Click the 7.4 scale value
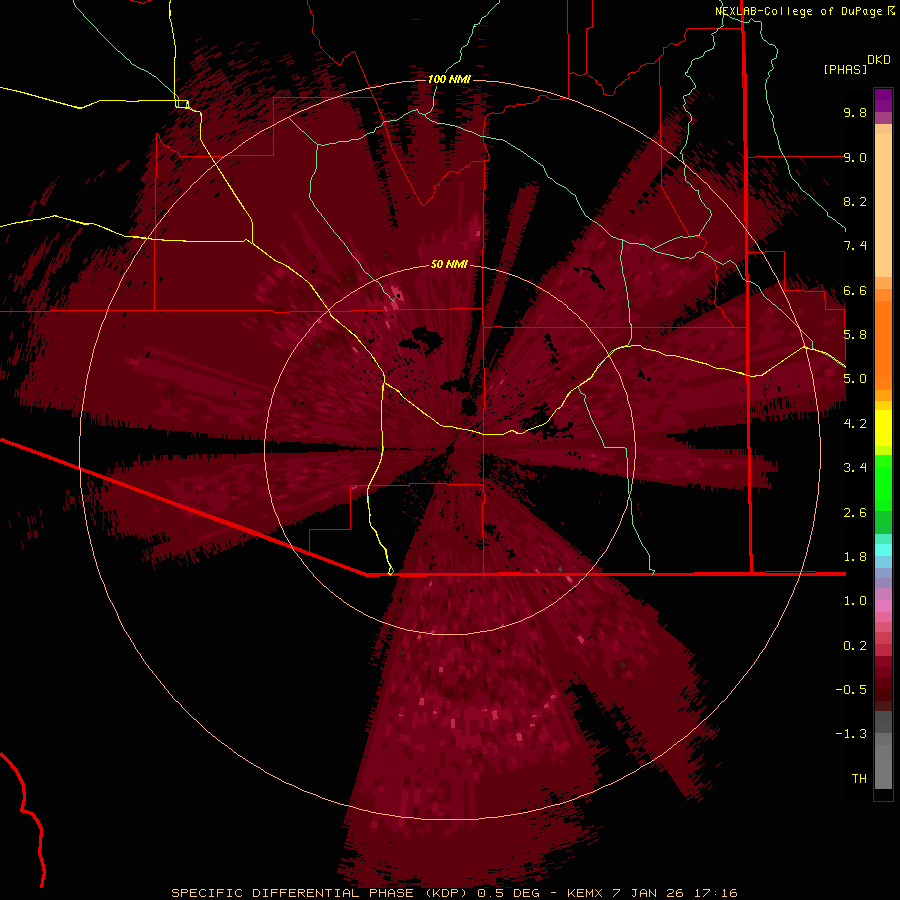900x900 pixels. tap(855, 246)
